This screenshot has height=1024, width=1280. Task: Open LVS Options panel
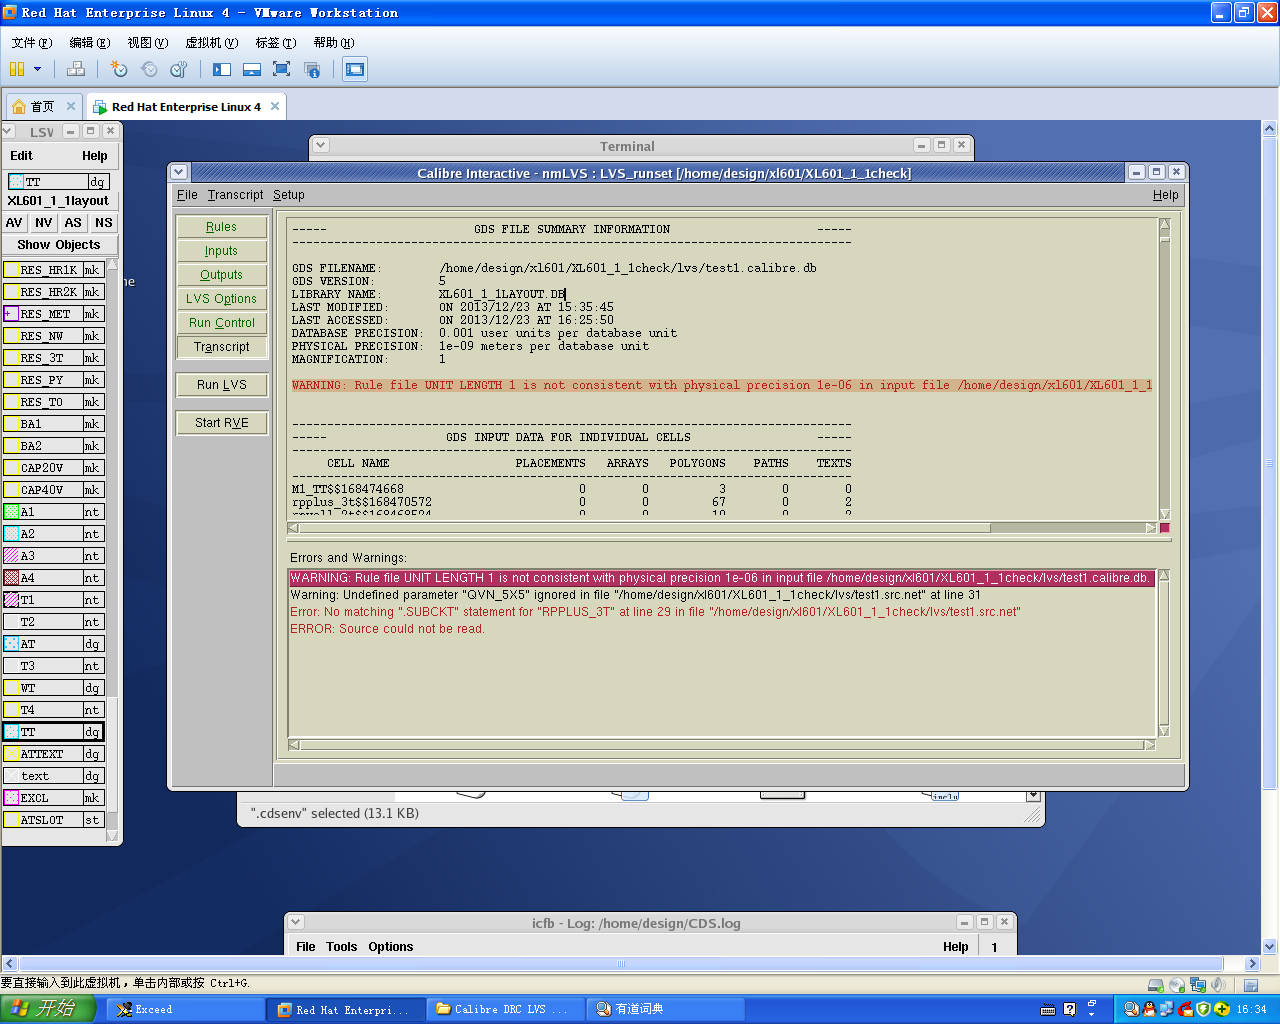pos(222,299)
